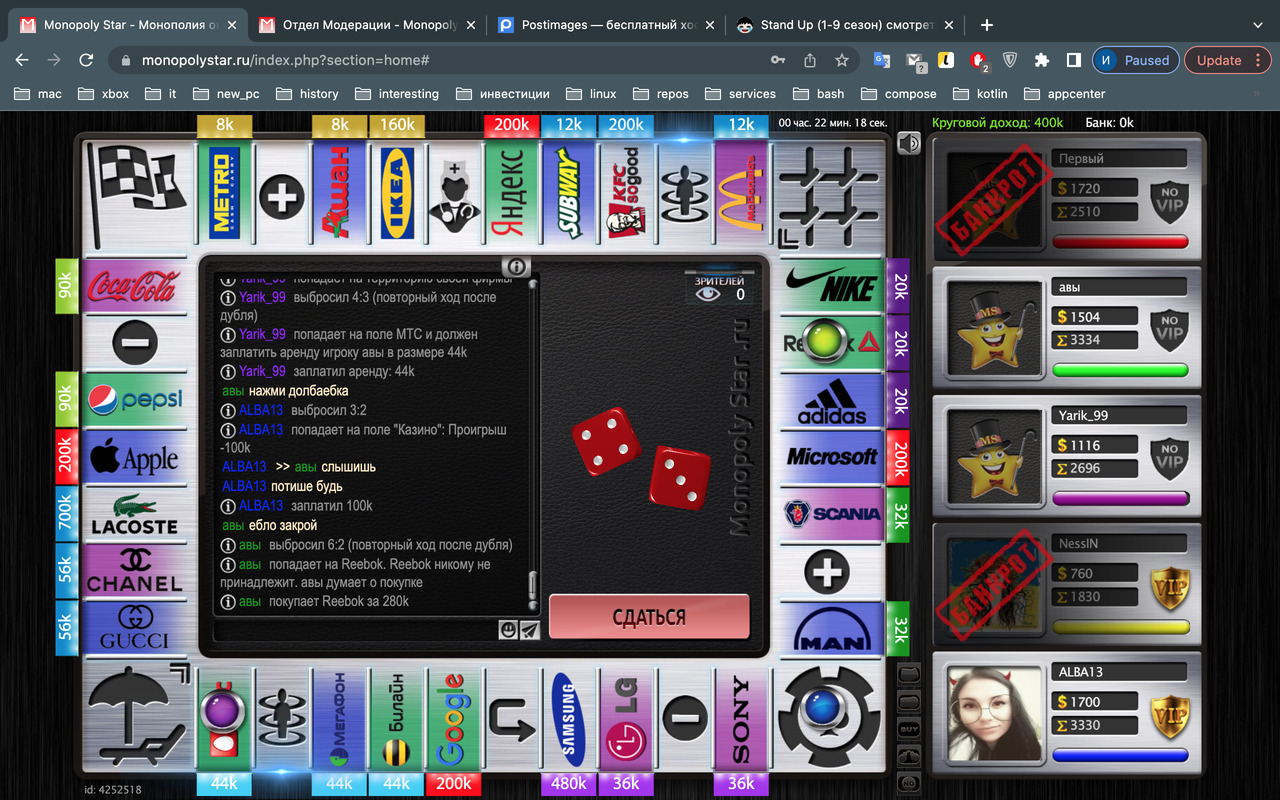1280x800 pixels.
Task: Click the jail bars corner tile
Action: 829,193
